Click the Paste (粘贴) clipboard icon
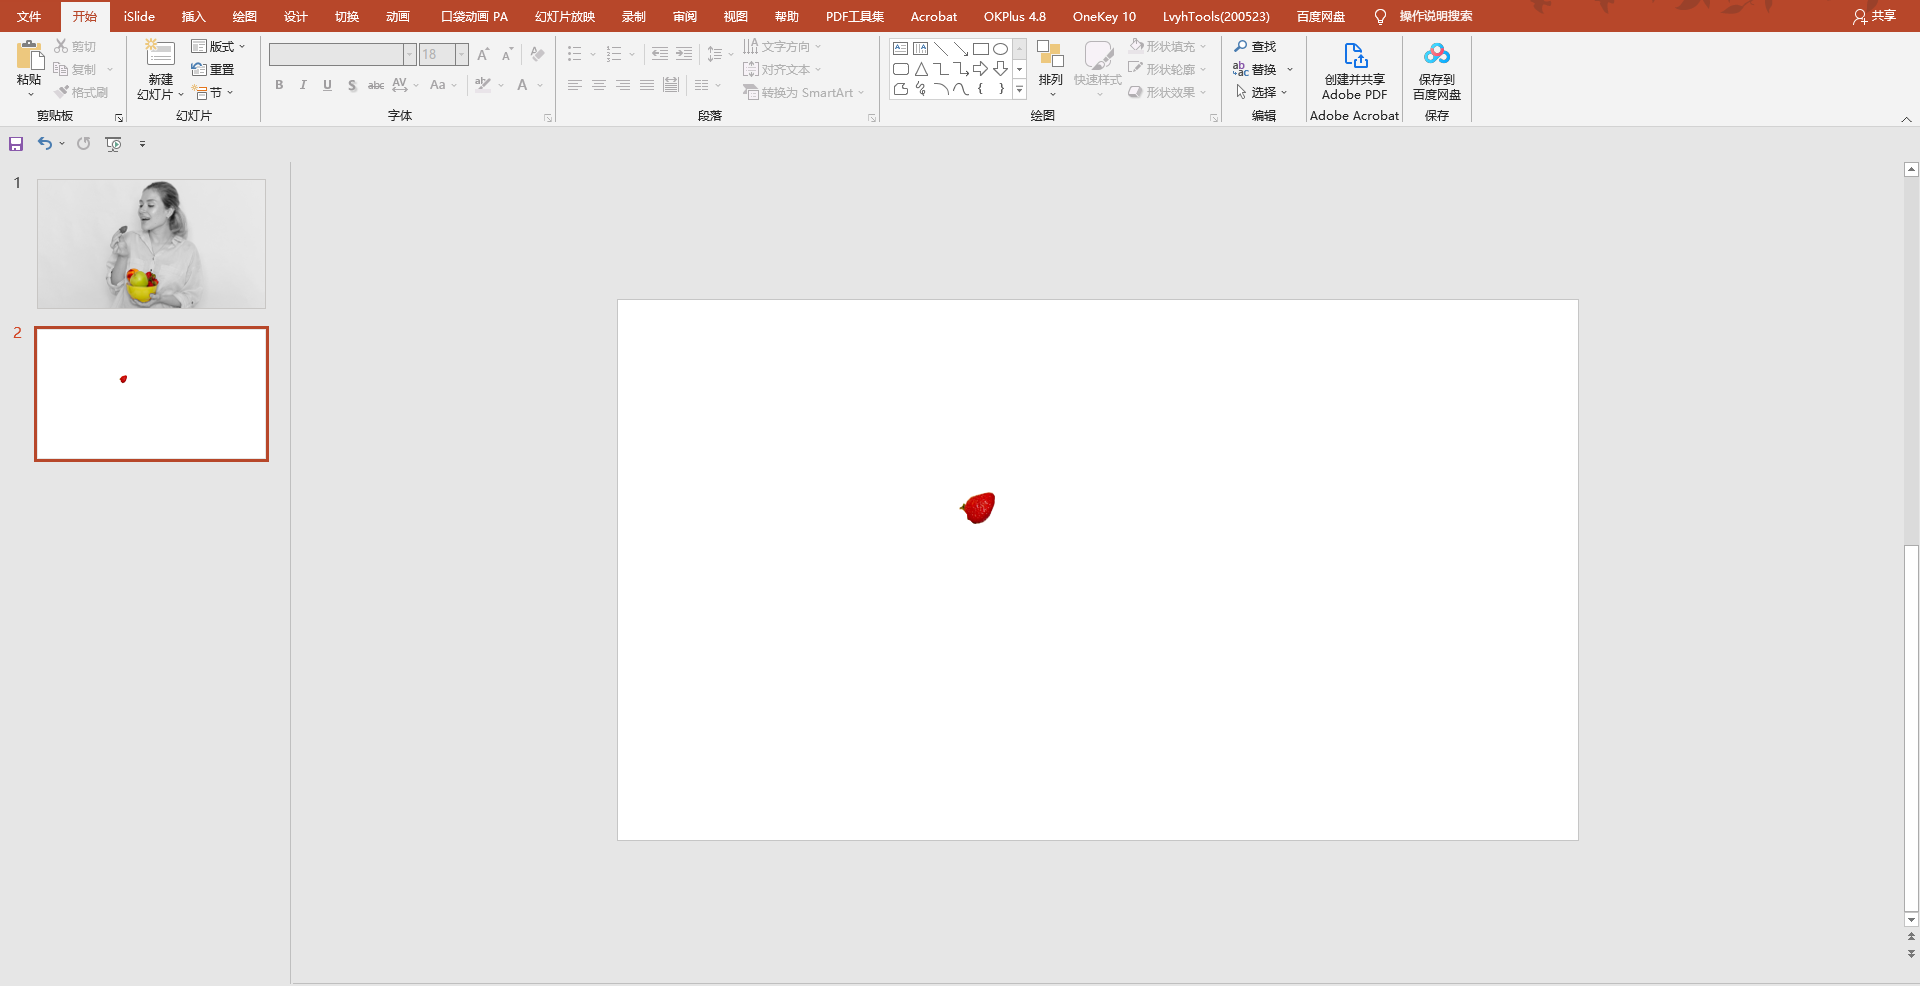The height and width of the screenshot is (986, 1920). point(29,56)
